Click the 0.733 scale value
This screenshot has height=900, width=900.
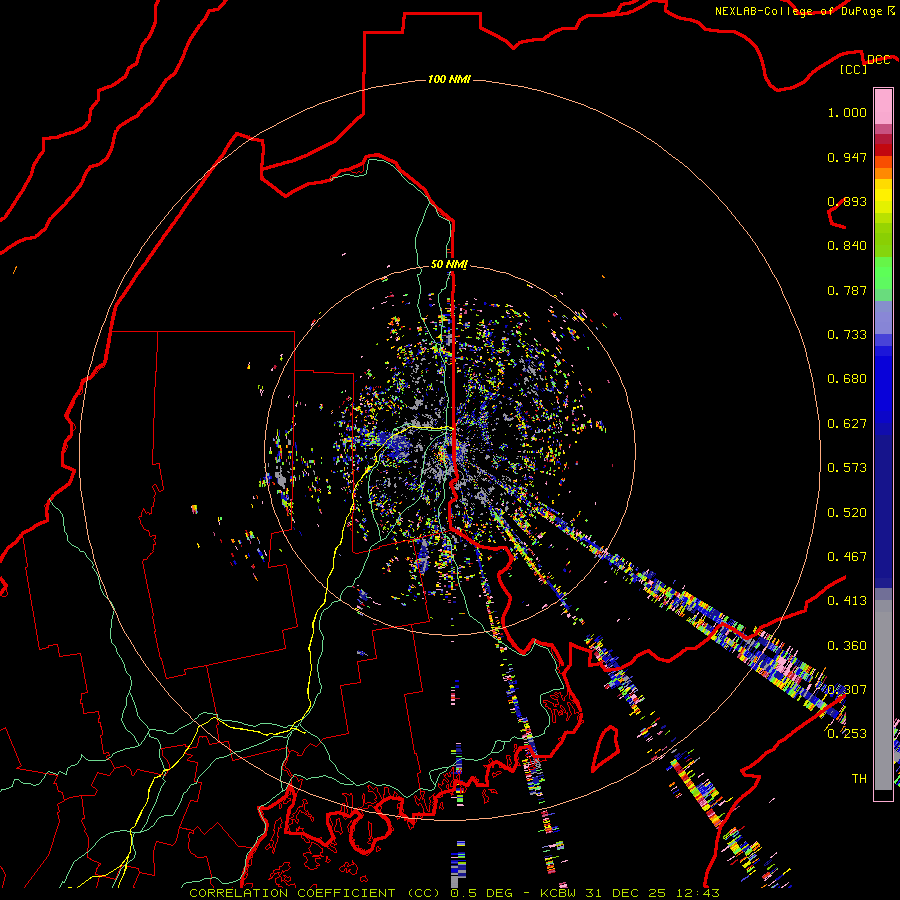847,335
